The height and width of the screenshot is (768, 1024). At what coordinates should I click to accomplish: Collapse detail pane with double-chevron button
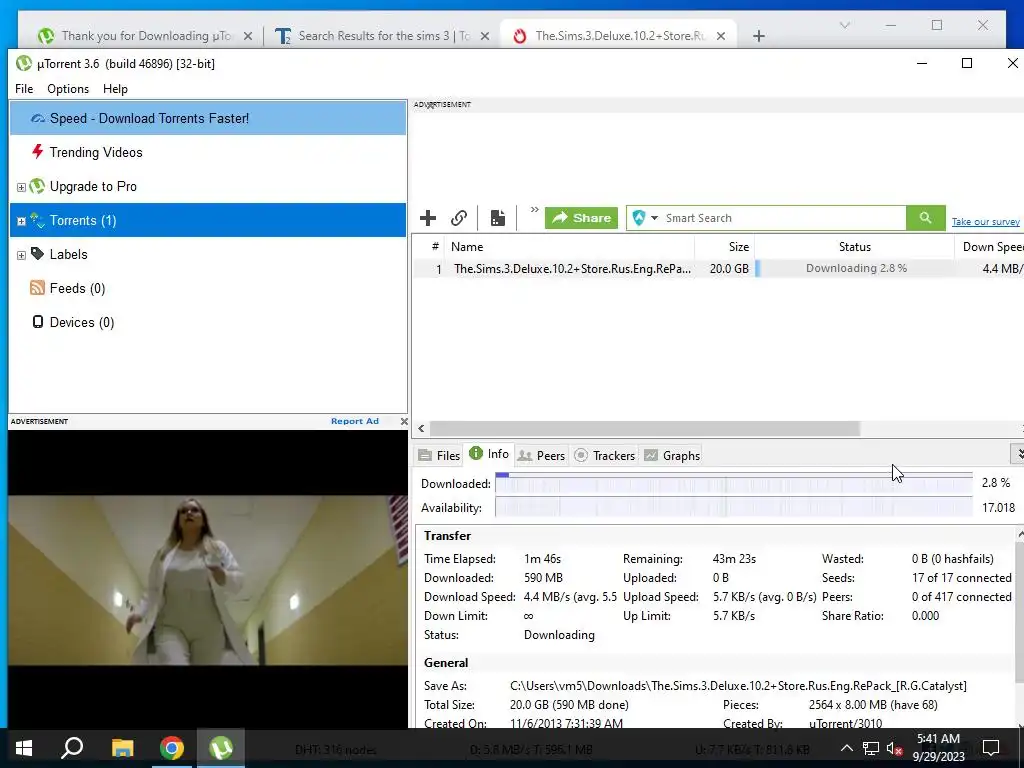1018,454
